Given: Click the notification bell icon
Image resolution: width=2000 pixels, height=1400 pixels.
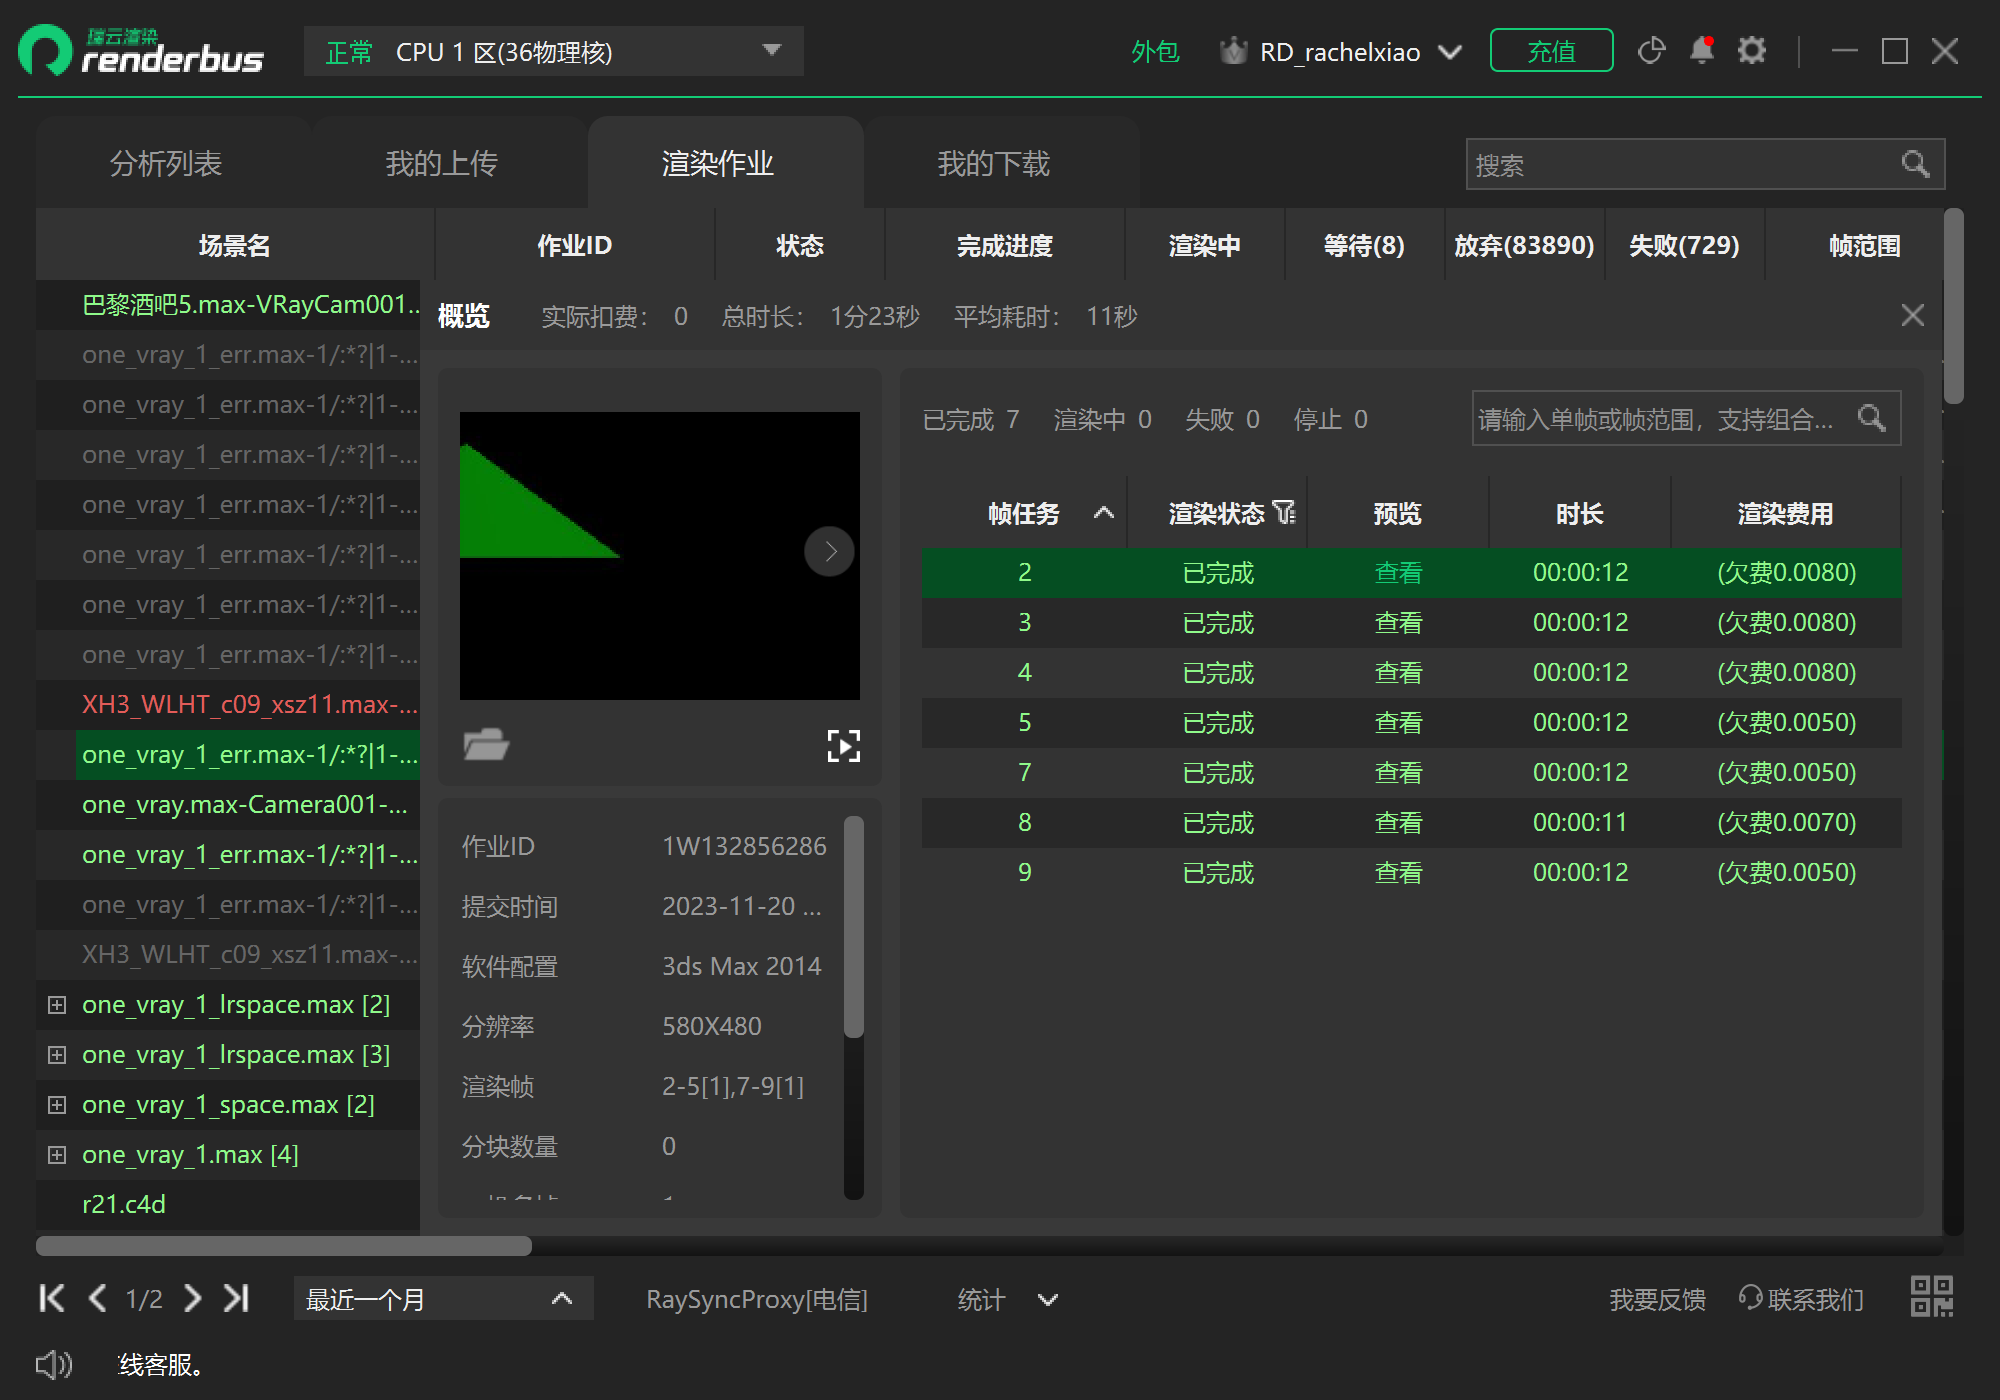Looking at the screenshot, I should [1701, 51].
